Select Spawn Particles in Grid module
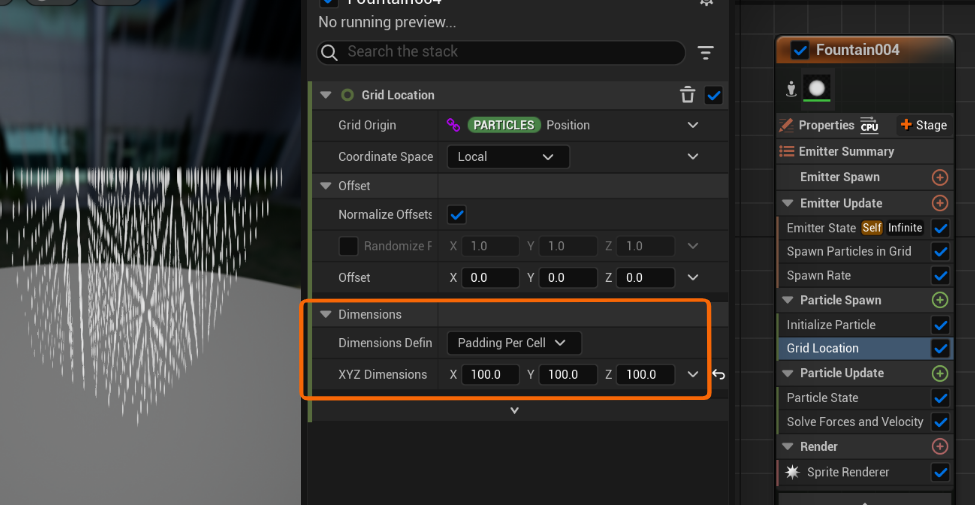Image resolution: width=975 pixels, height=505 pixels. click(x=849, y=252)
